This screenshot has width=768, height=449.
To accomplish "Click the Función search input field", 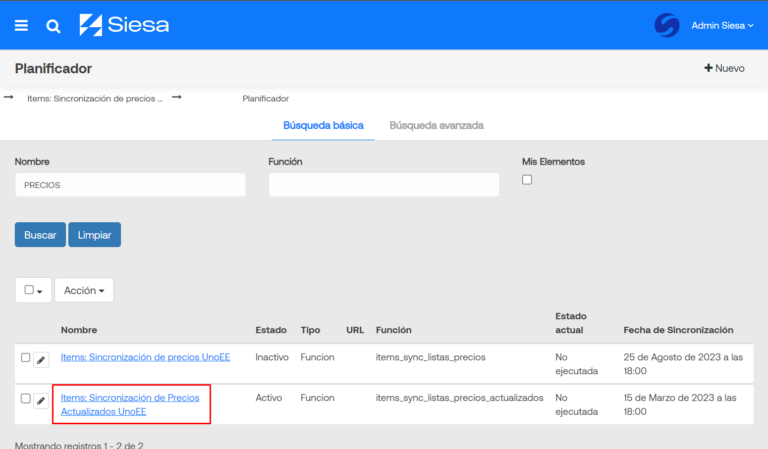I will point(383,185).
